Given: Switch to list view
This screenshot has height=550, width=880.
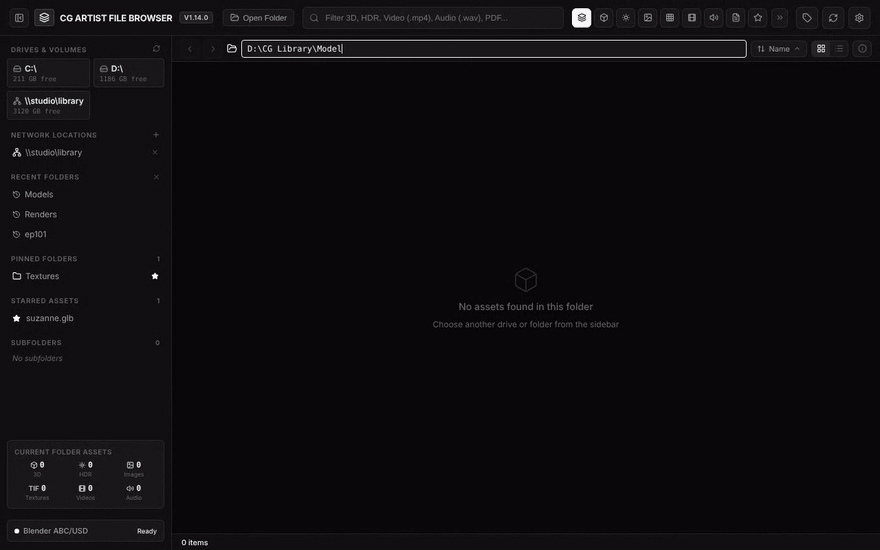Looking at the screenshot, I should (840, 49).
